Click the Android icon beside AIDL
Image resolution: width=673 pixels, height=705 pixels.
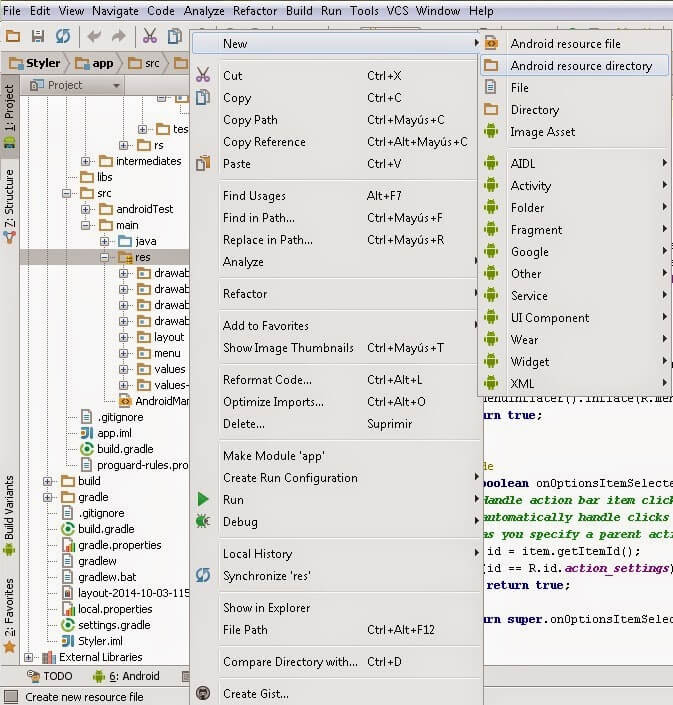(x=491, y=163)
